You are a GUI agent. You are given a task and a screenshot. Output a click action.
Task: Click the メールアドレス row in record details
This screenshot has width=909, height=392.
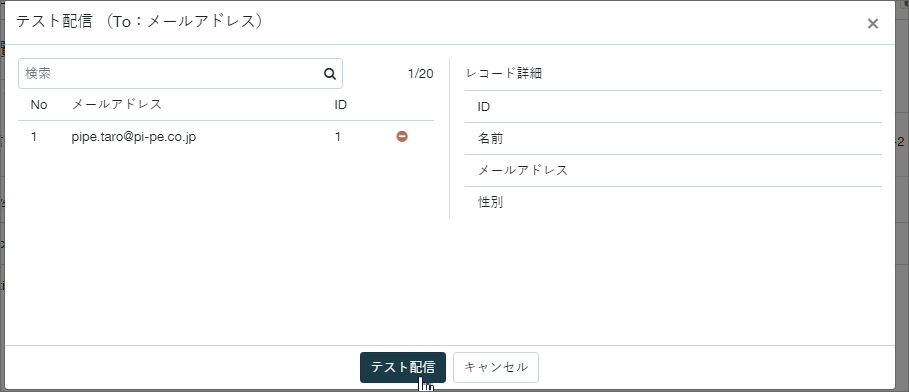coord(673,170)
